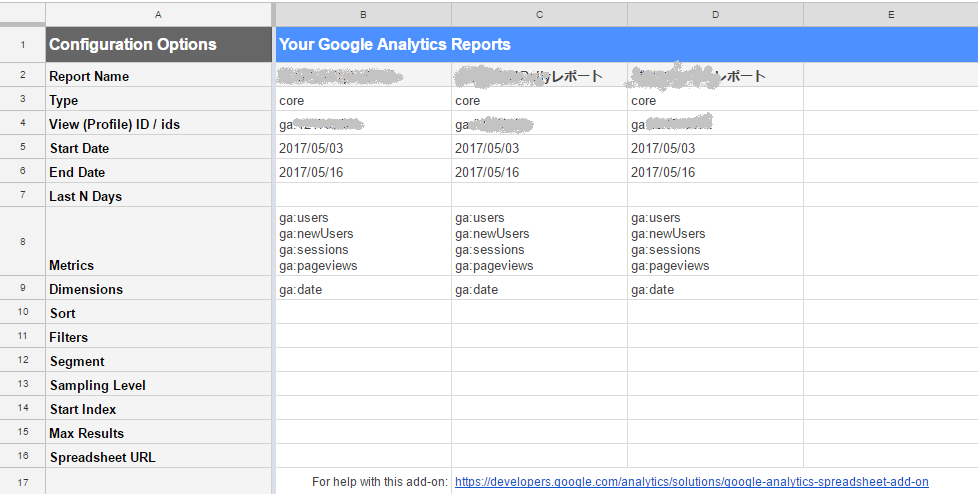This screenshot has width=978, height=498.
Task: Open the Google Analytics add-on help link
Action: pos(691,482)
